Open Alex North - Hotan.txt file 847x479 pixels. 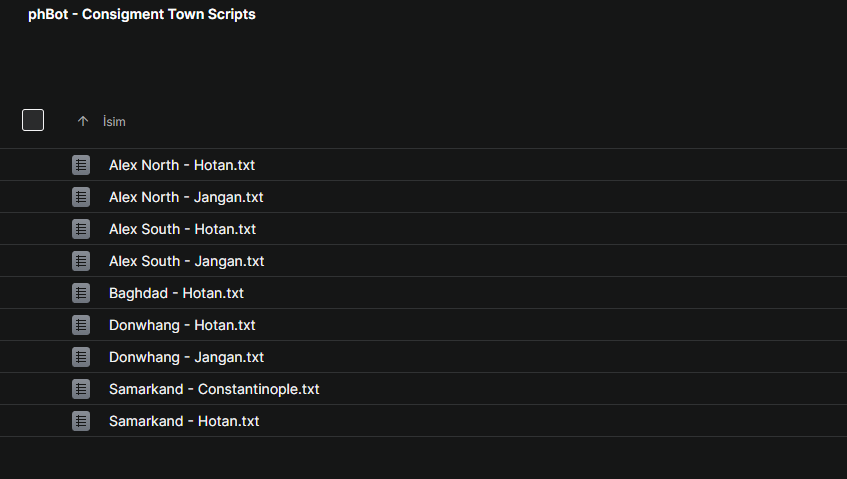[182, 165]
